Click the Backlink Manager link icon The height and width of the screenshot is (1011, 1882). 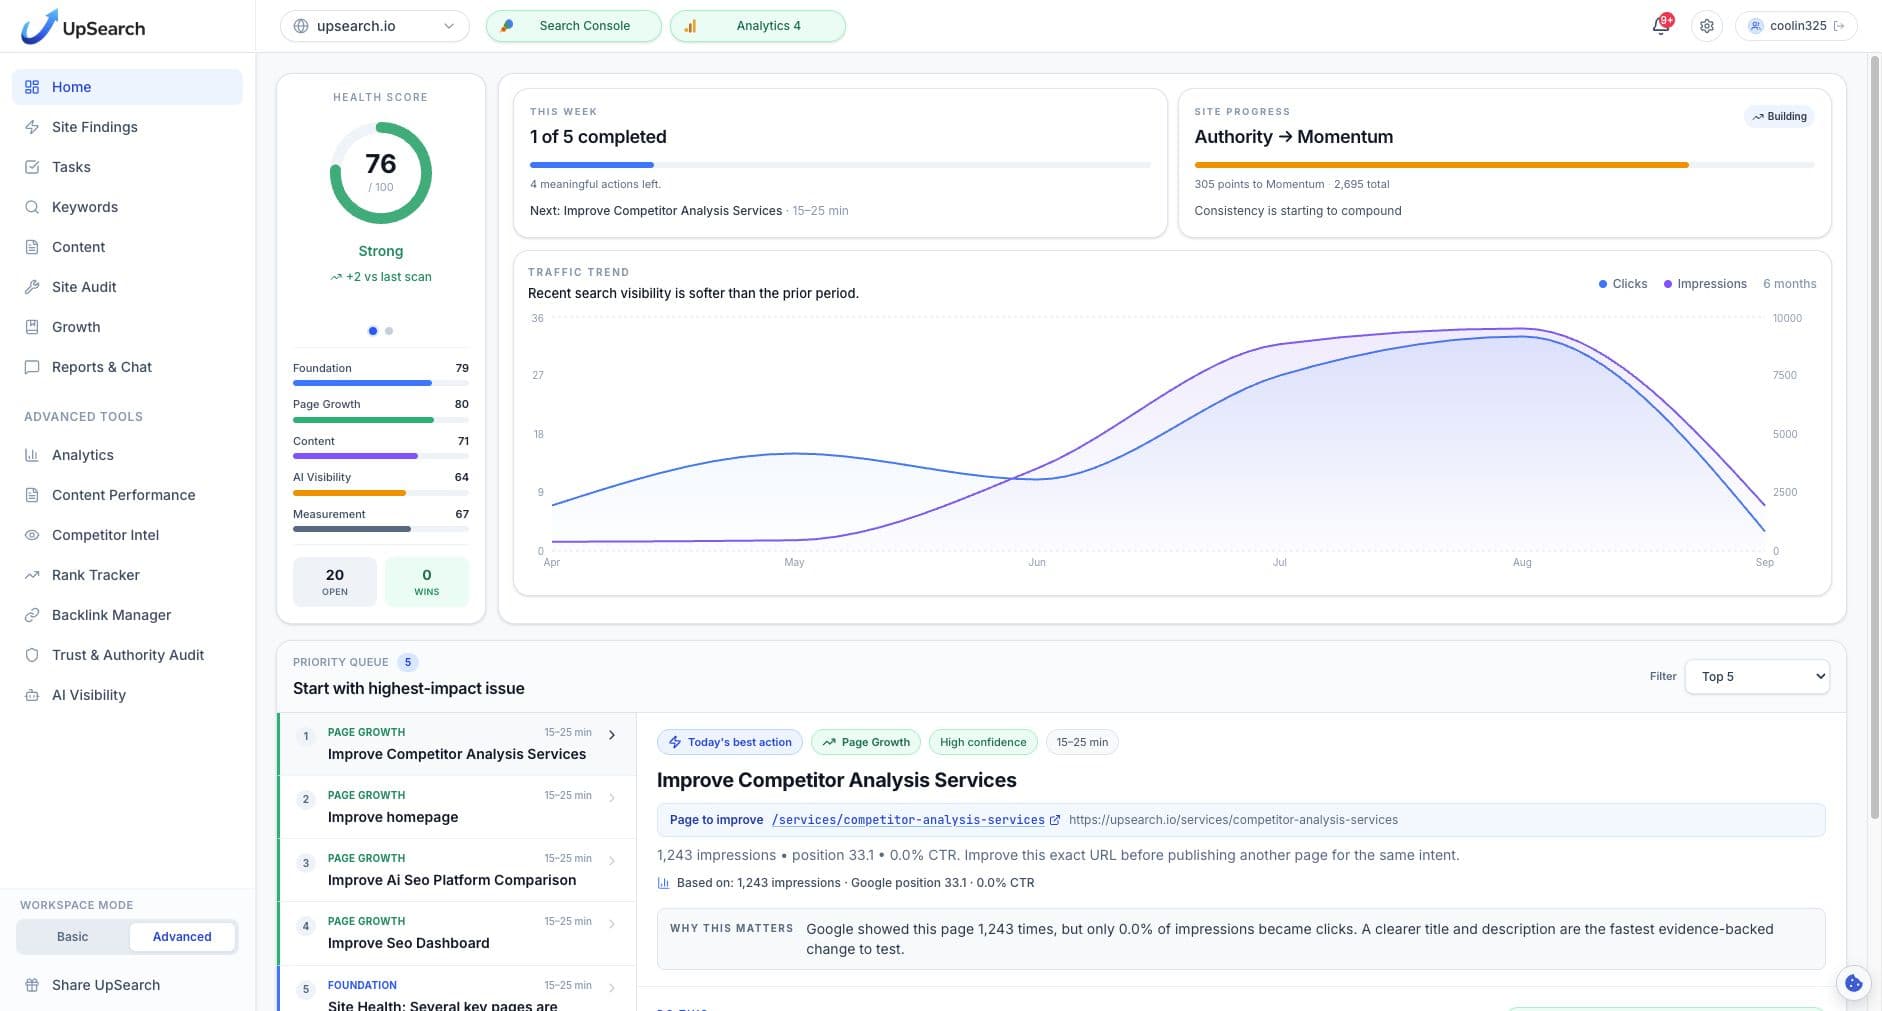[32, 615]
